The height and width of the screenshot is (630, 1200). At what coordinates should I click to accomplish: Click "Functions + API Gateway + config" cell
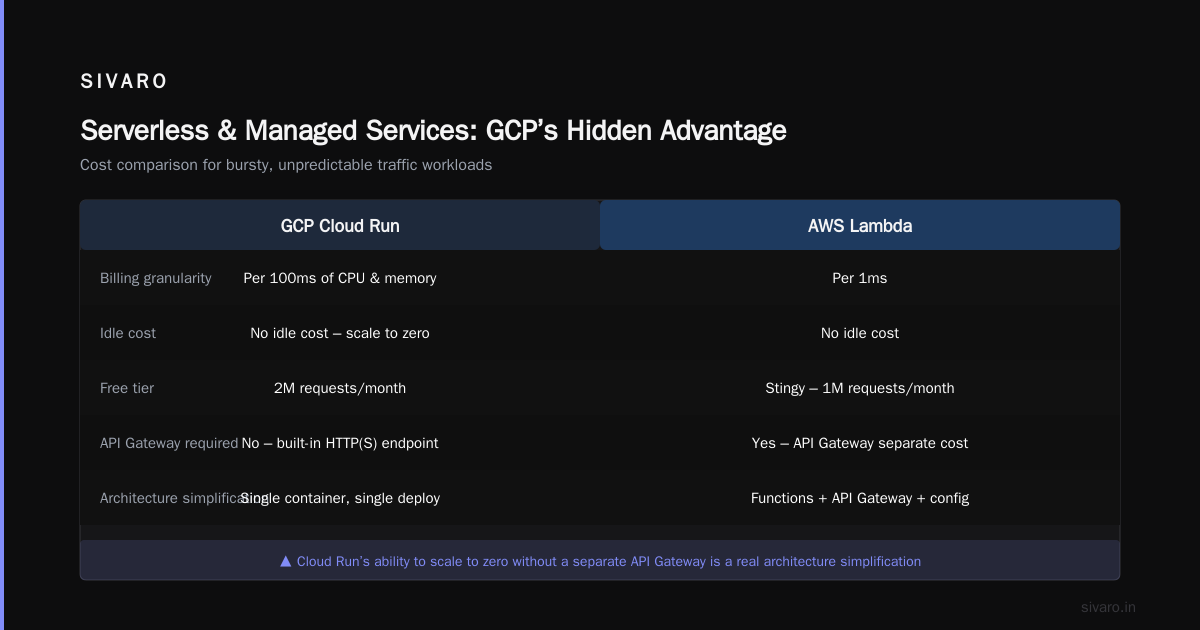point(860,498)
